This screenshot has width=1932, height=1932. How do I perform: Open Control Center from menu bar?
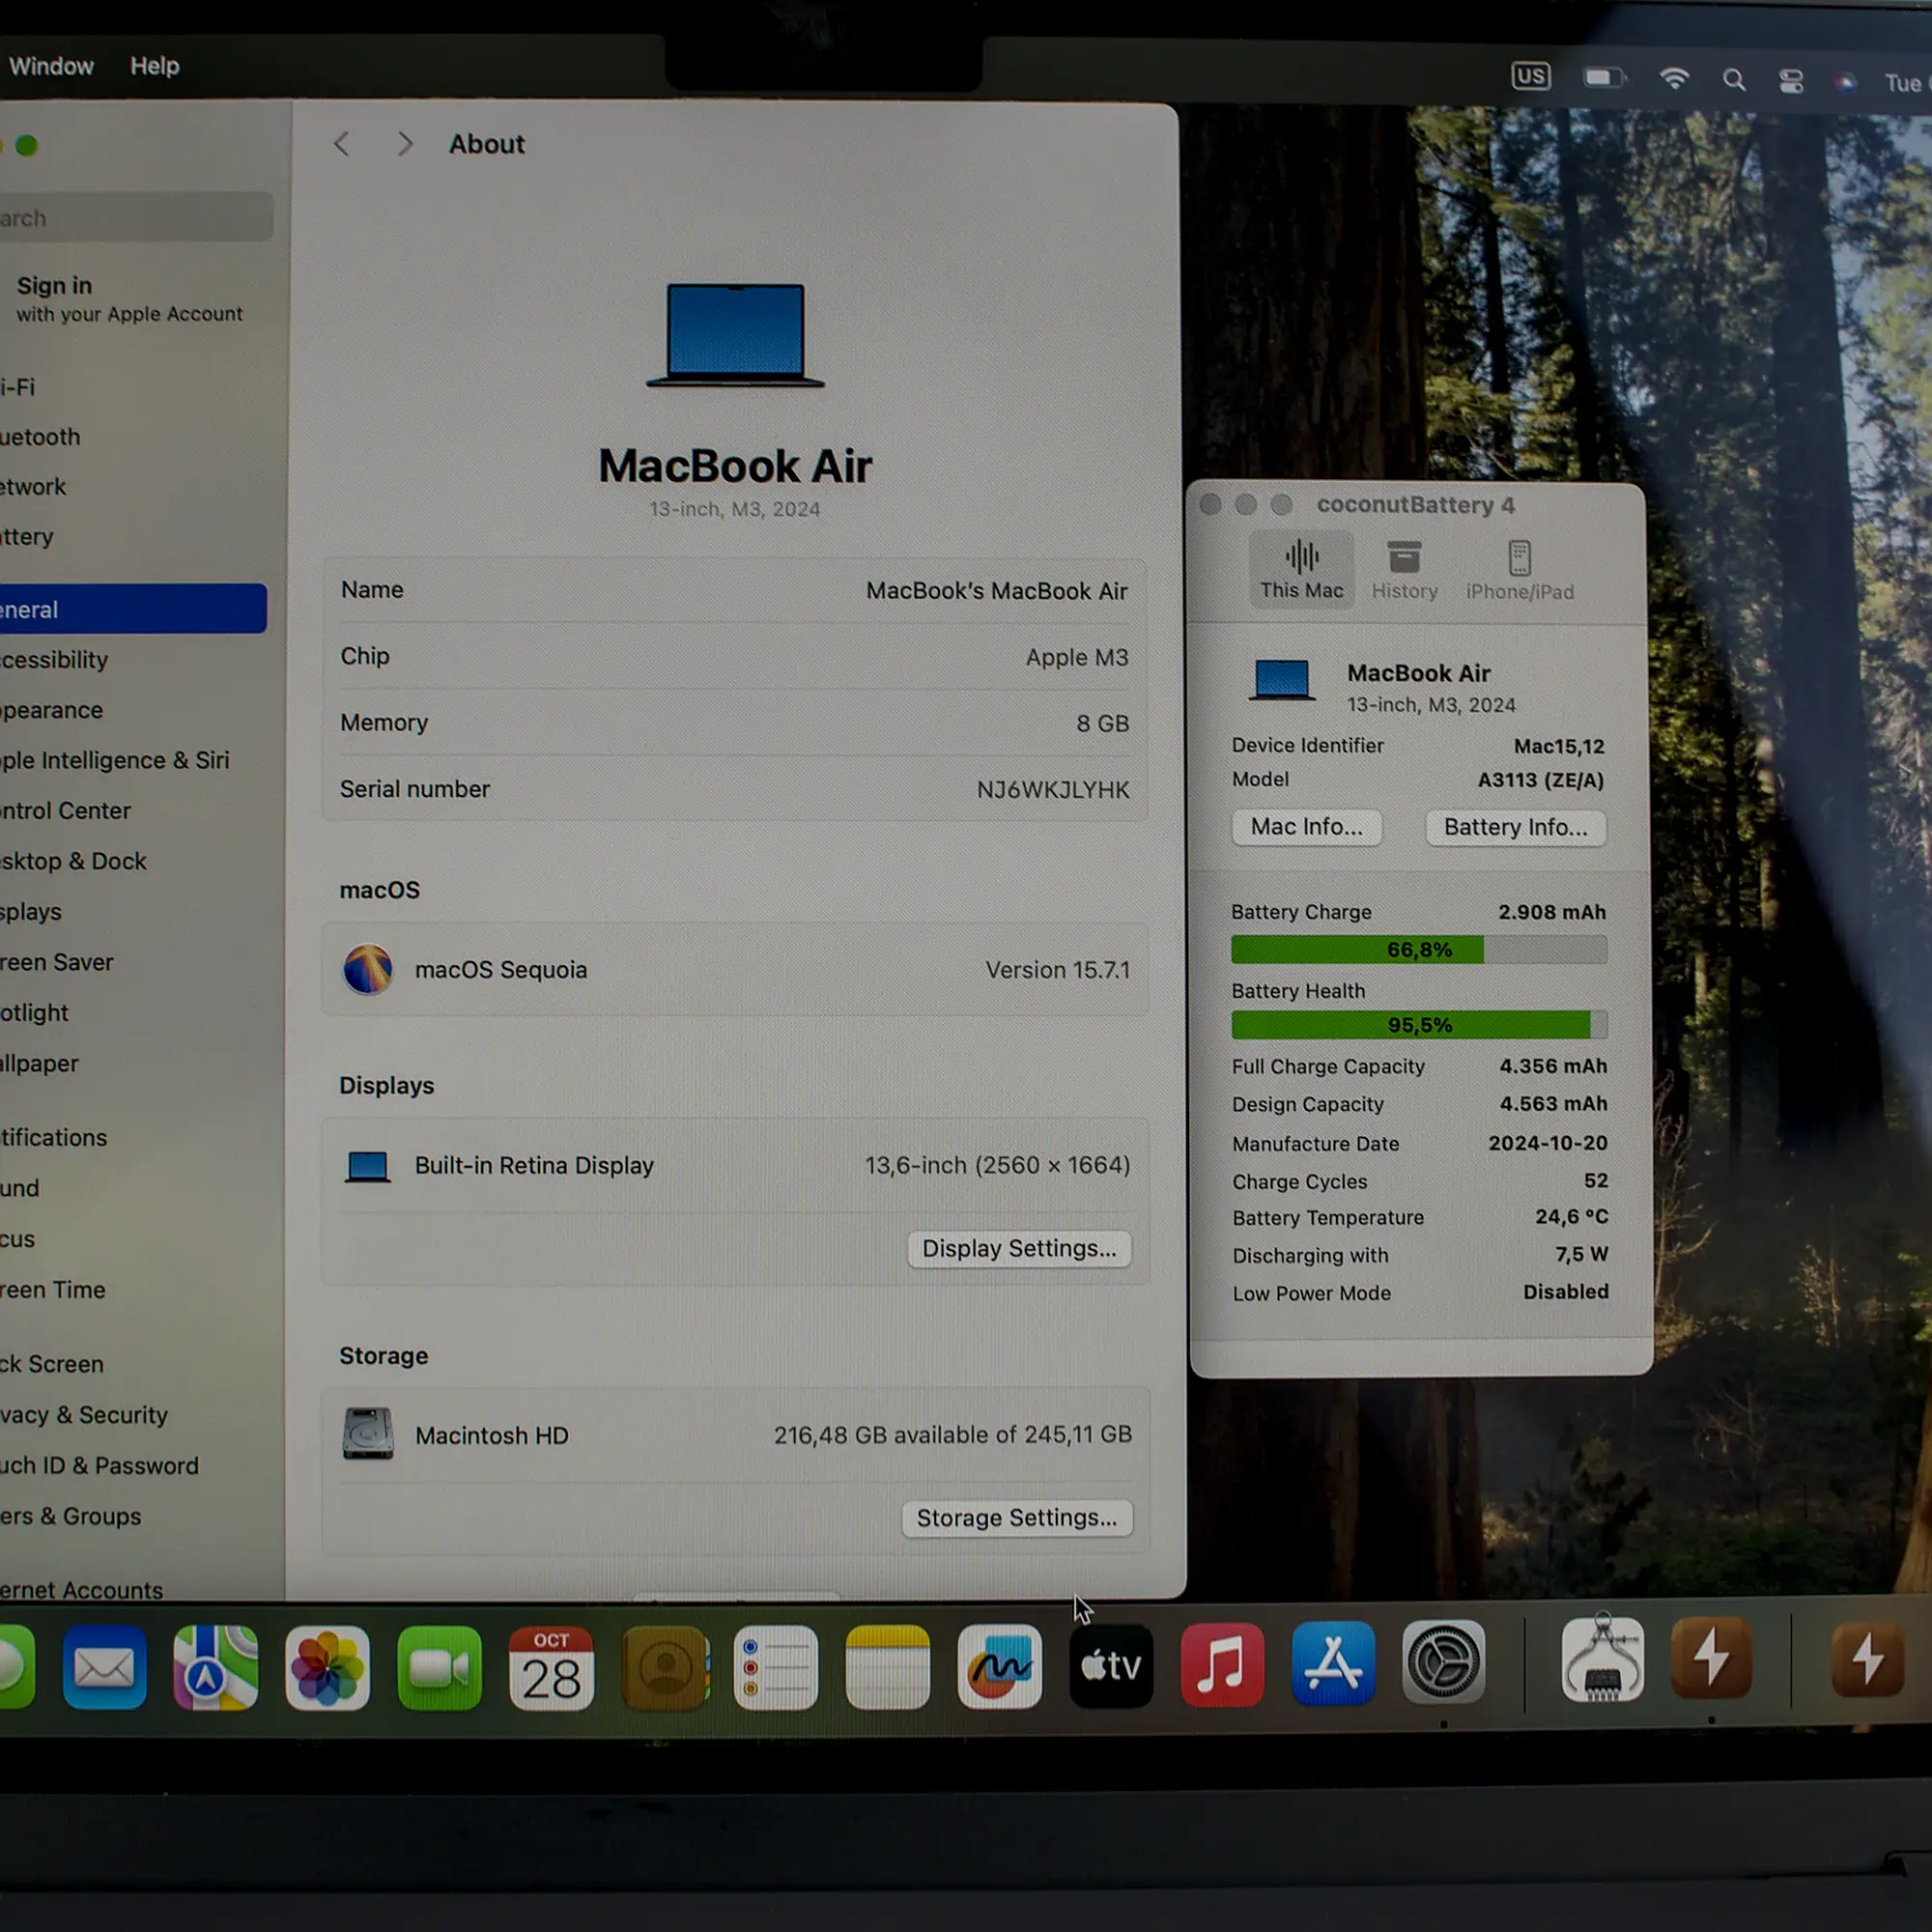[1790, 81]
